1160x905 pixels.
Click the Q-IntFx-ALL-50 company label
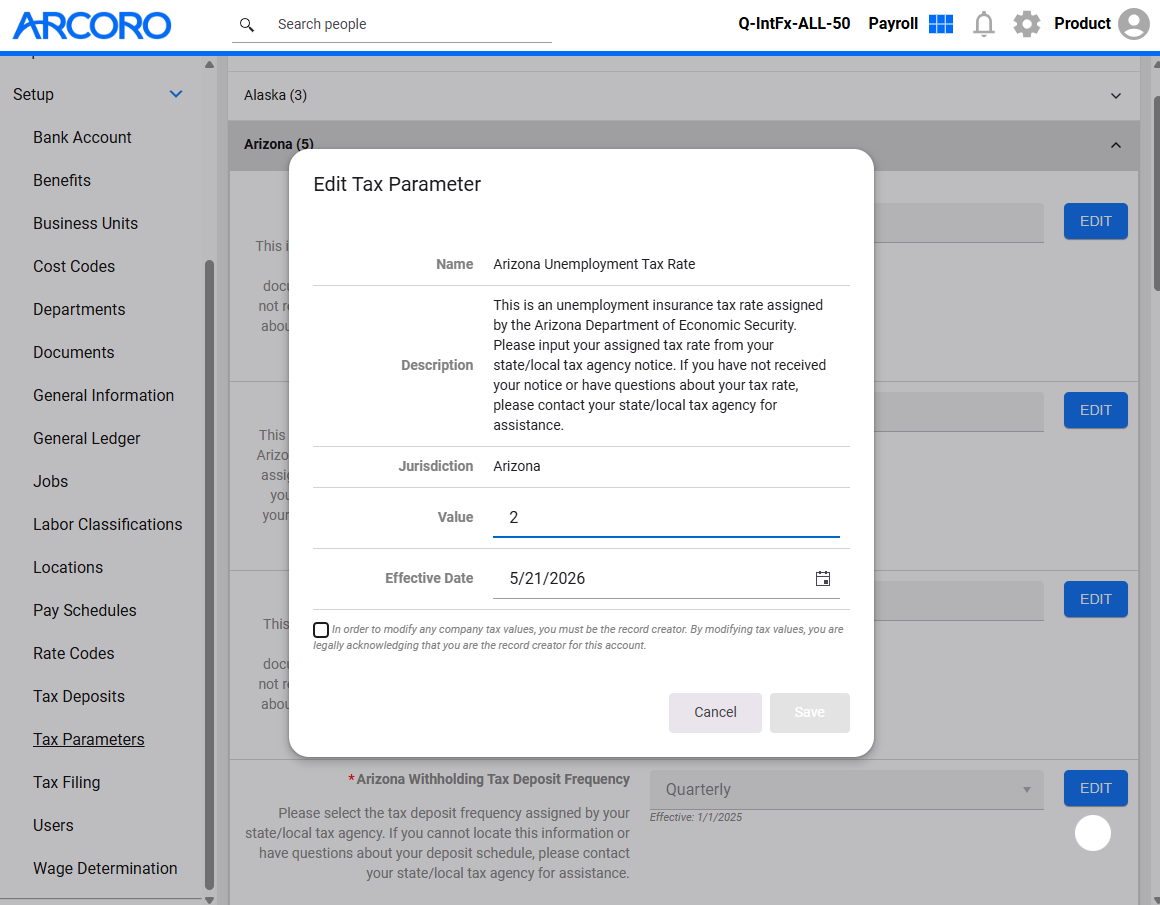794,24
